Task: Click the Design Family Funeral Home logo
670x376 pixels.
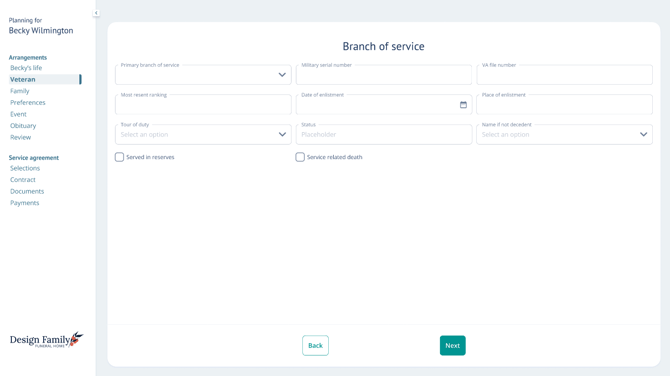Action: (46, 340)
